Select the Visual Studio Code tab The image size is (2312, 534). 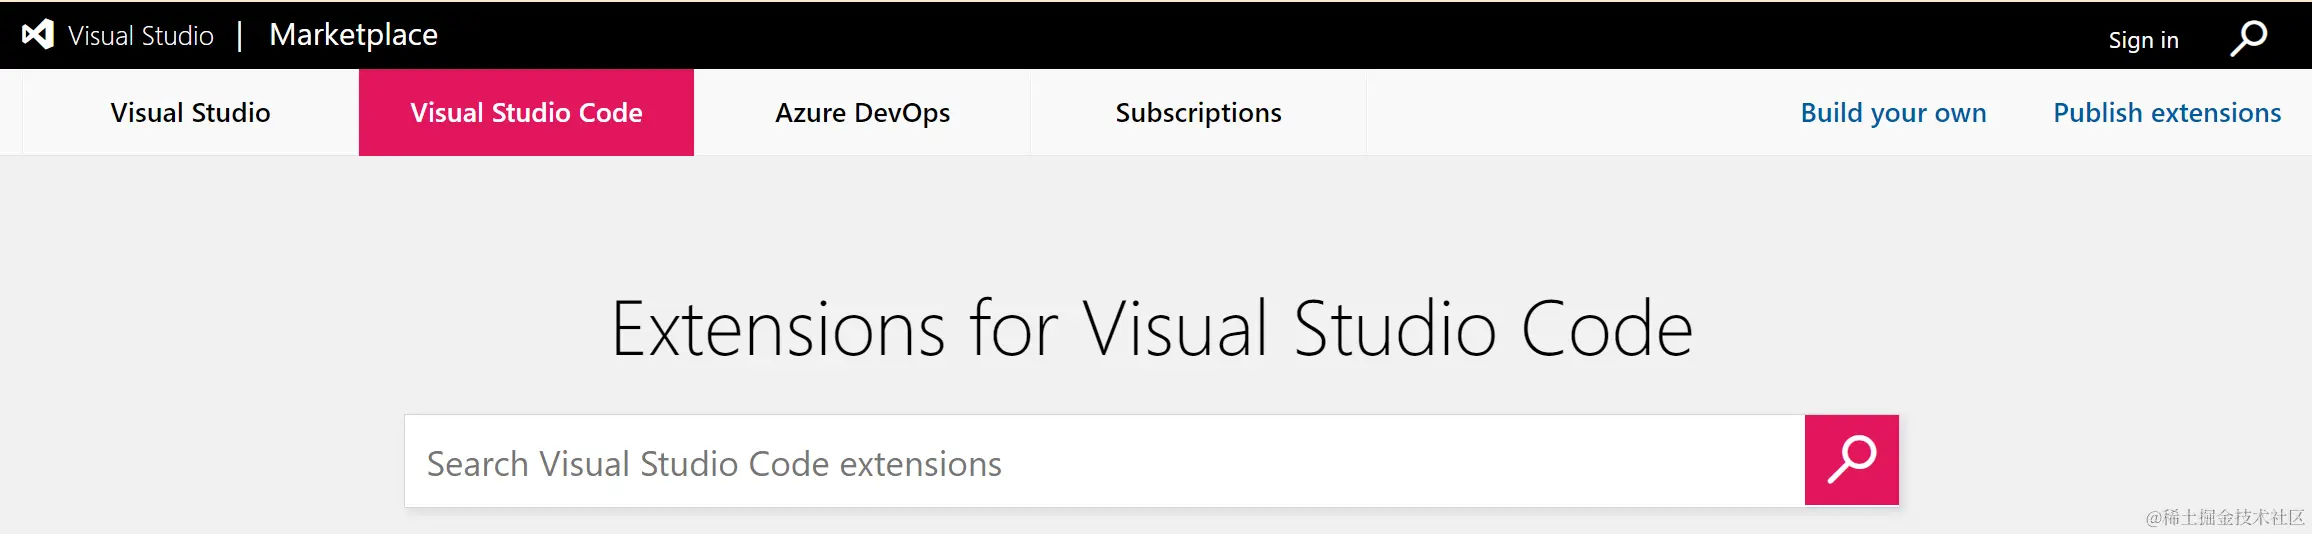tap(526, 113)
